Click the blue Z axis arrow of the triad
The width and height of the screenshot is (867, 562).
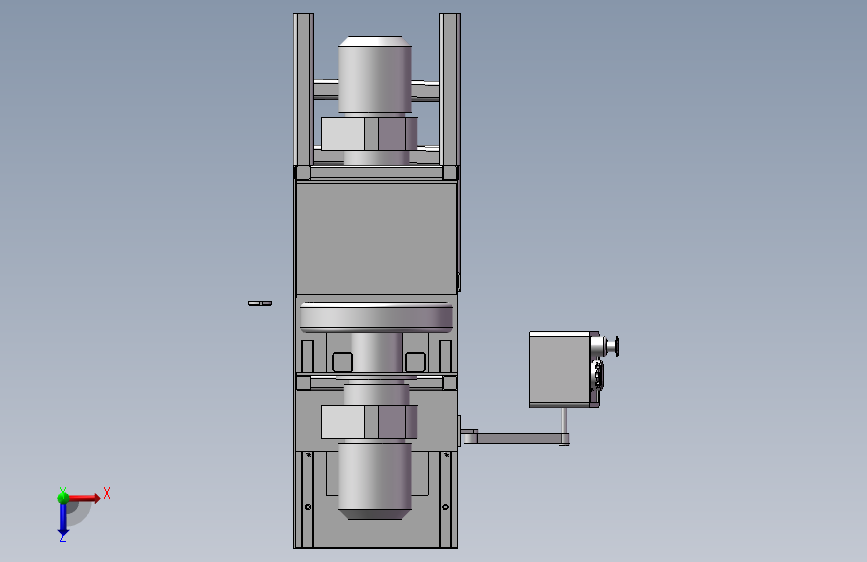(x=63, y=519)
